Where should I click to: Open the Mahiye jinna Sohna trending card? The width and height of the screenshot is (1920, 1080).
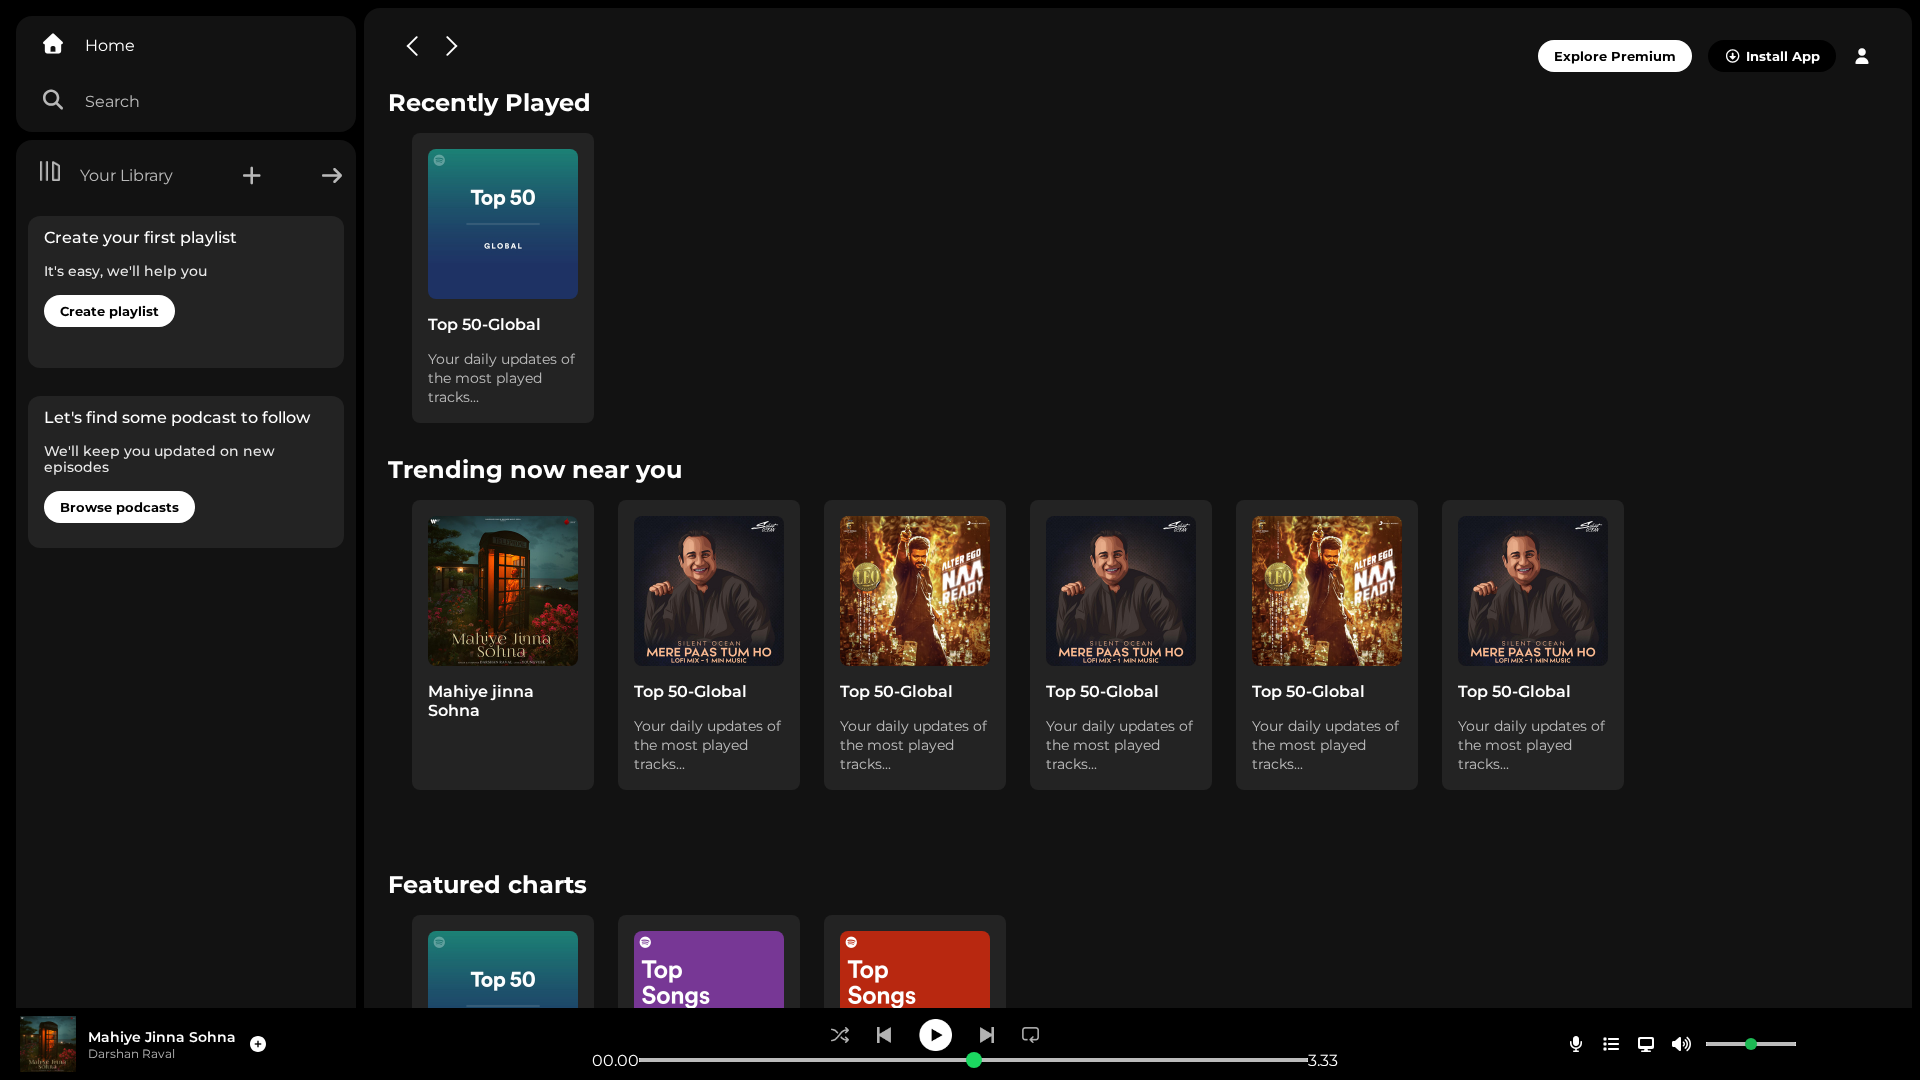tap(503, 645)
